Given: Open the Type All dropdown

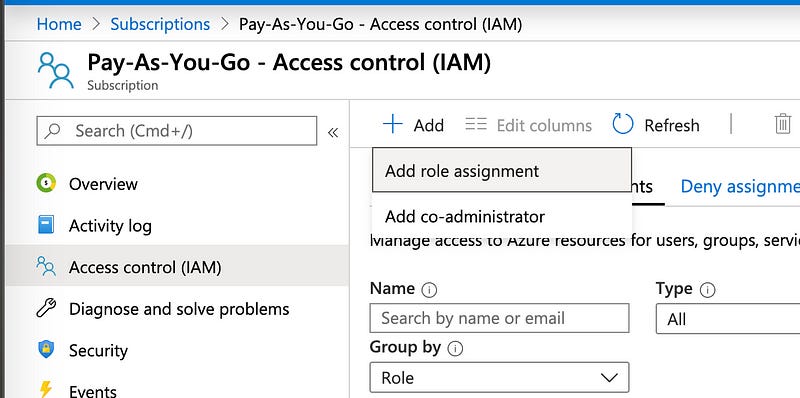Looking at the screenshot, I should tap(728, 319).
